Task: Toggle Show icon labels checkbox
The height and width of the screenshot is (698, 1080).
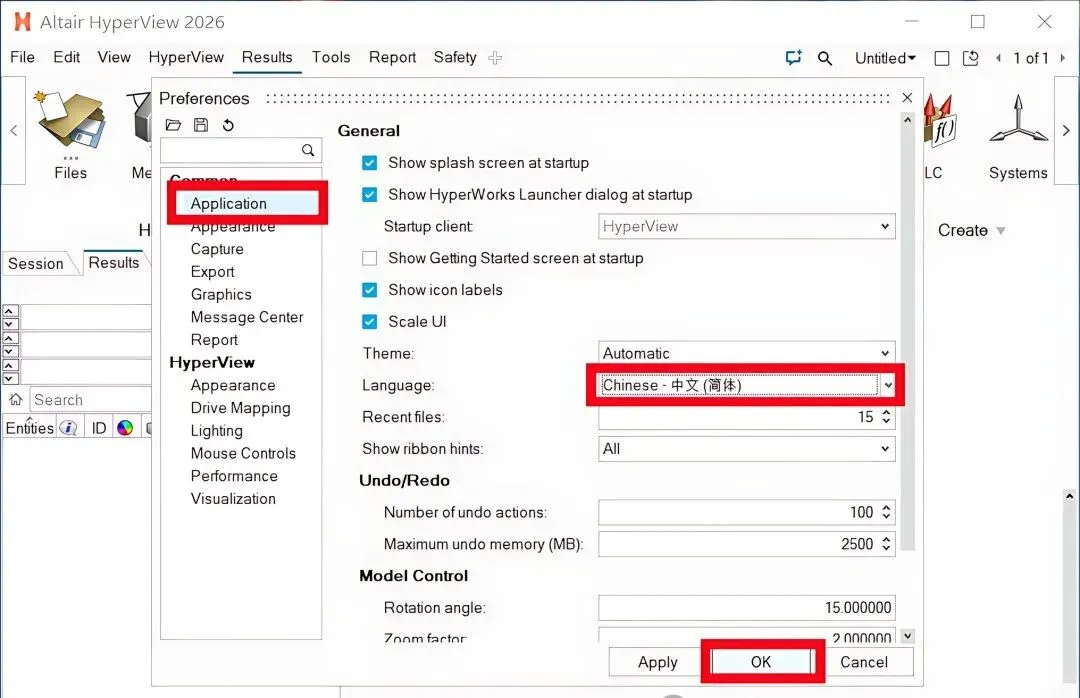Action: (370, 290)
